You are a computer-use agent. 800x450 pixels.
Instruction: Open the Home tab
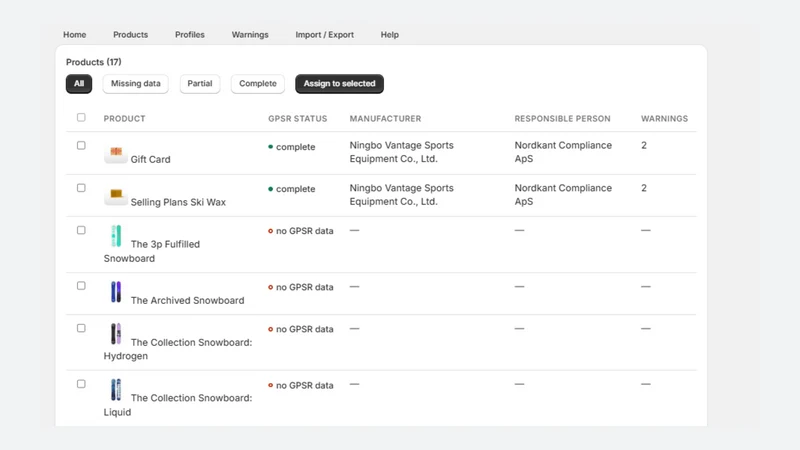[x=74, y=35]
